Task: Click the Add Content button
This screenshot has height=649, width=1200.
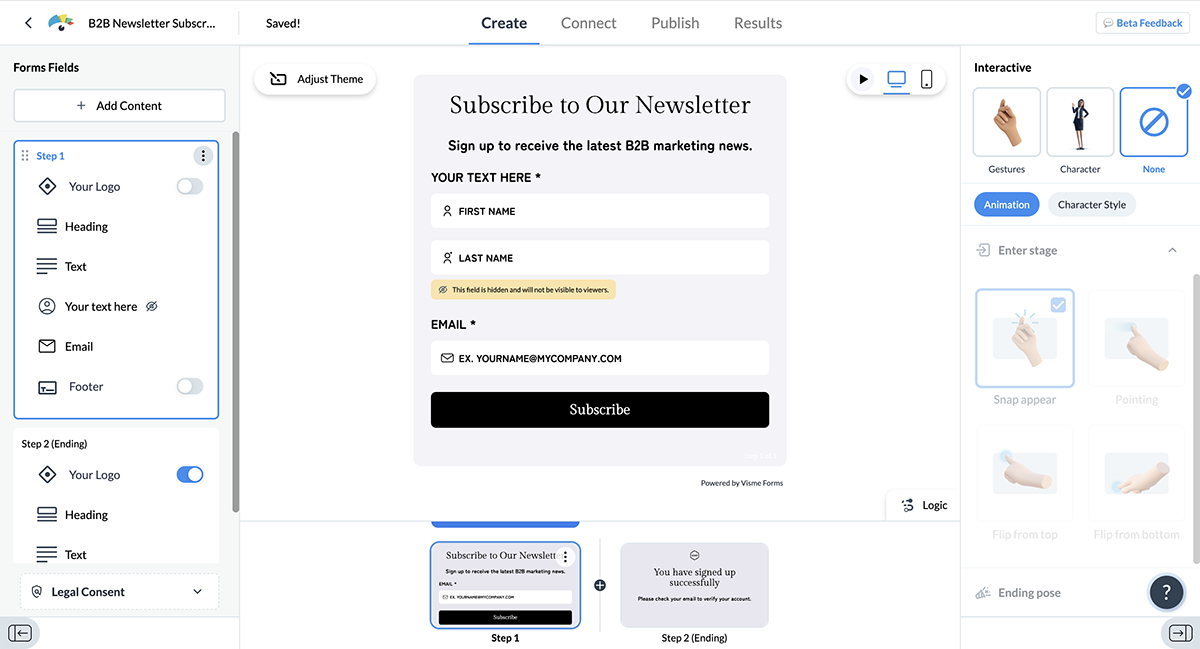Action: [x=119, y=106]
